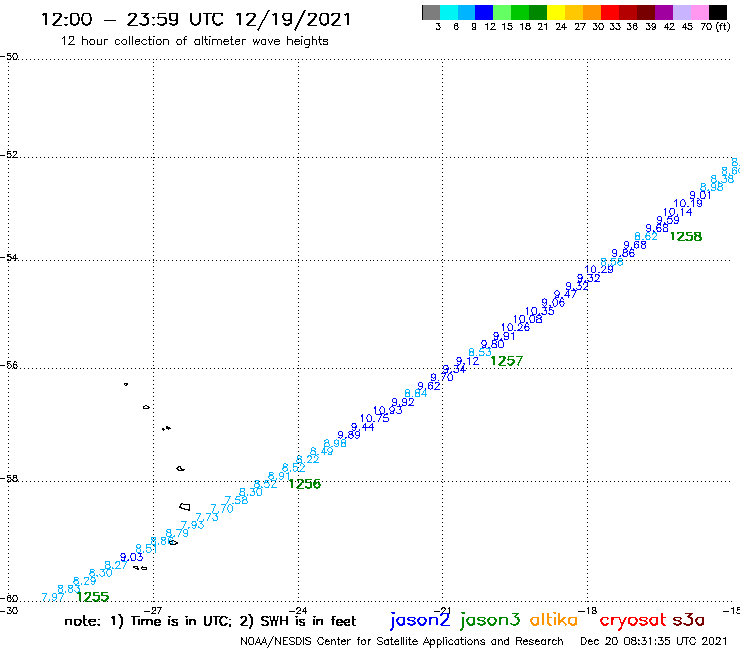Click the 9.91 wave height value
The width and height of the screenshot is (740, 650).
[504, 336]
